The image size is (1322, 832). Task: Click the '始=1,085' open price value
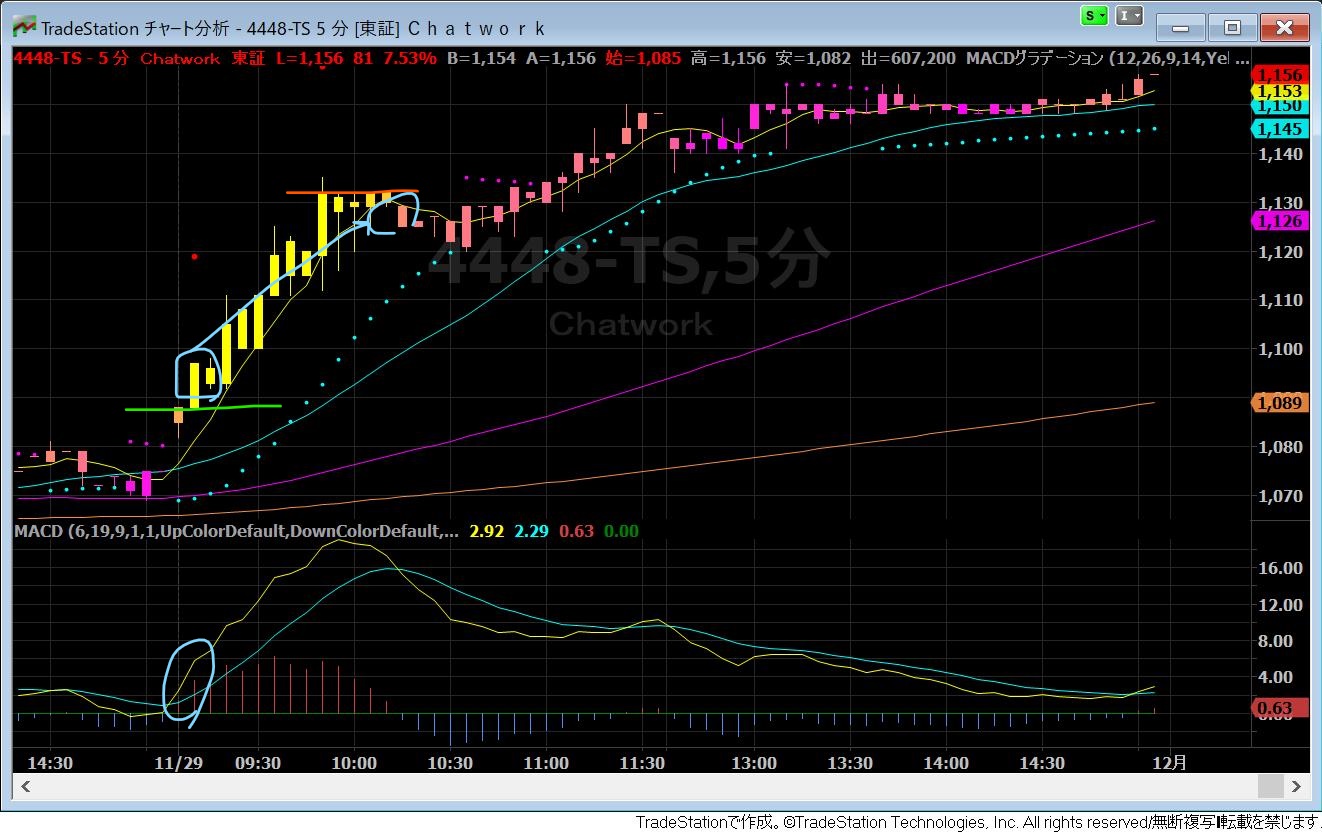click(x=643, y=58)
